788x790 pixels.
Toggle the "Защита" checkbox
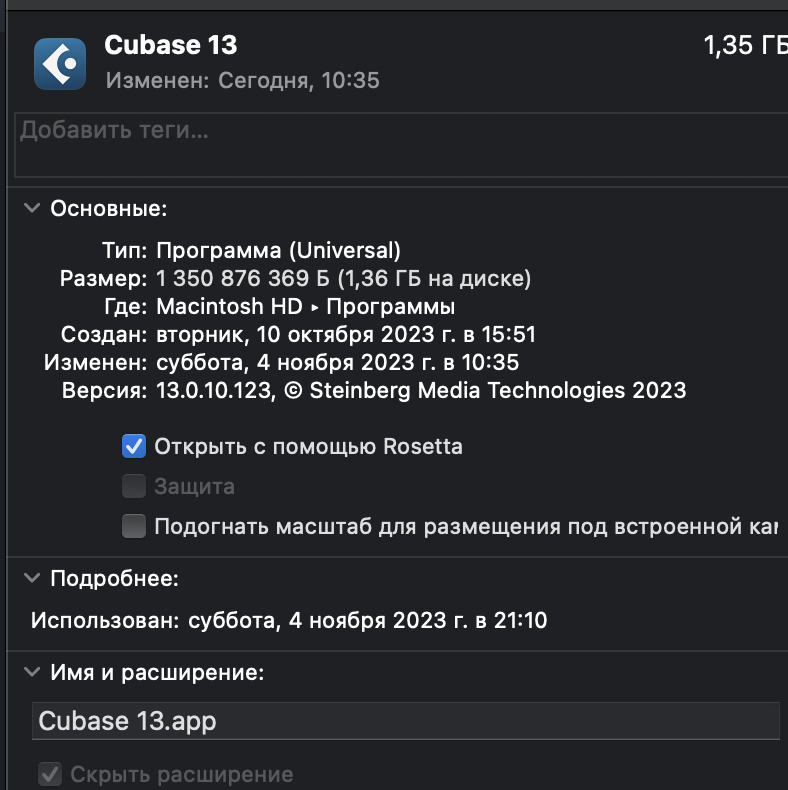click(134, 487)
